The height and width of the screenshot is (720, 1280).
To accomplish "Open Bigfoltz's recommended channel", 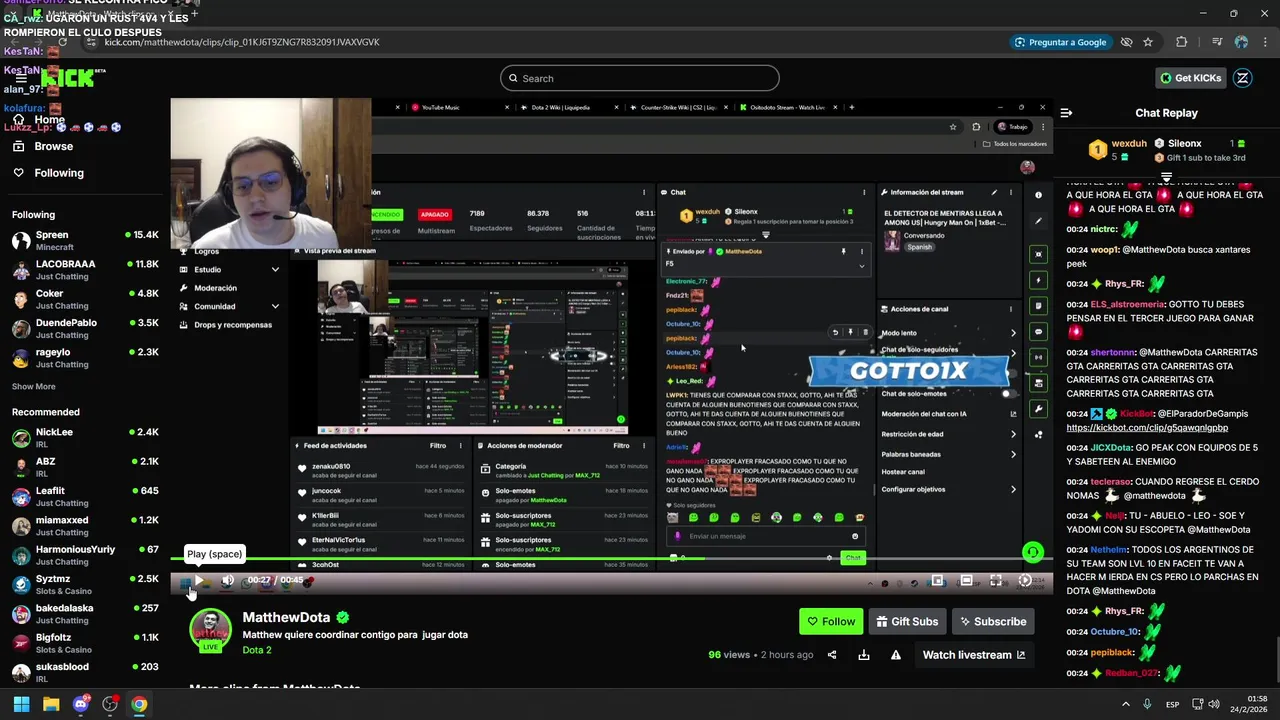I will (84, 643).
